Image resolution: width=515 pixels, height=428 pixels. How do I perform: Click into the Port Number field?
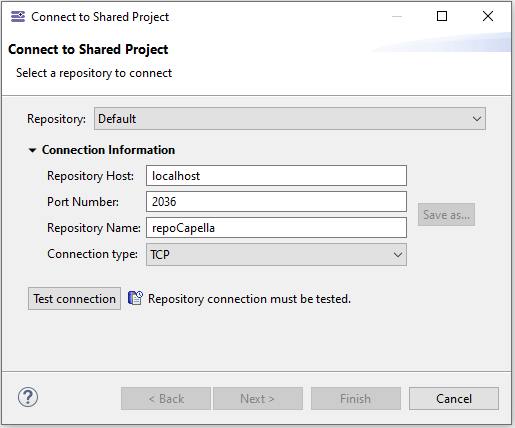pyautogui.click(x=276, y=202)
